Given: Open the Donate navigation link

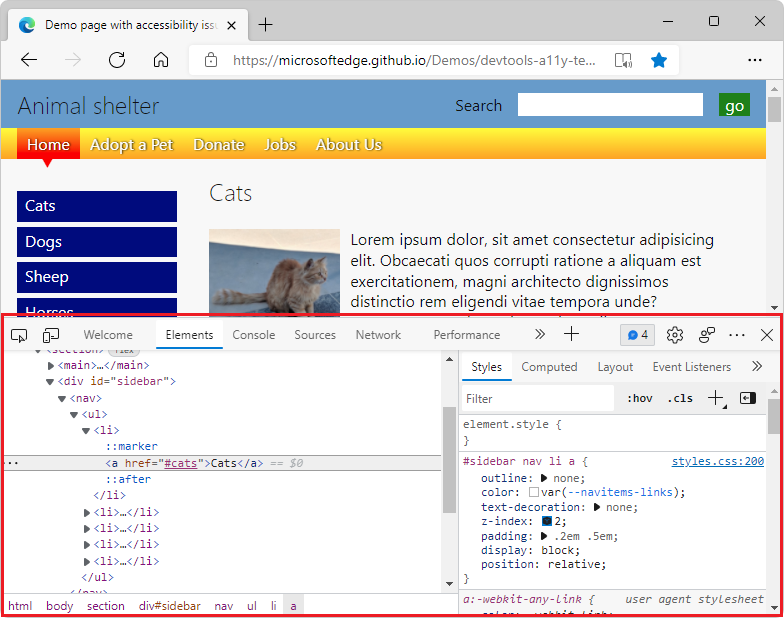Looking at the screenshot, I should click(x=219, y=144).
